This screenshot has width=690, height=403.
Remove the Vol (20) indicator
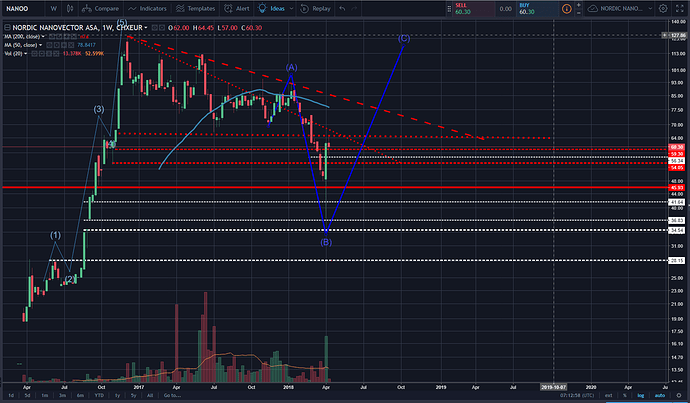pos(56,54)
